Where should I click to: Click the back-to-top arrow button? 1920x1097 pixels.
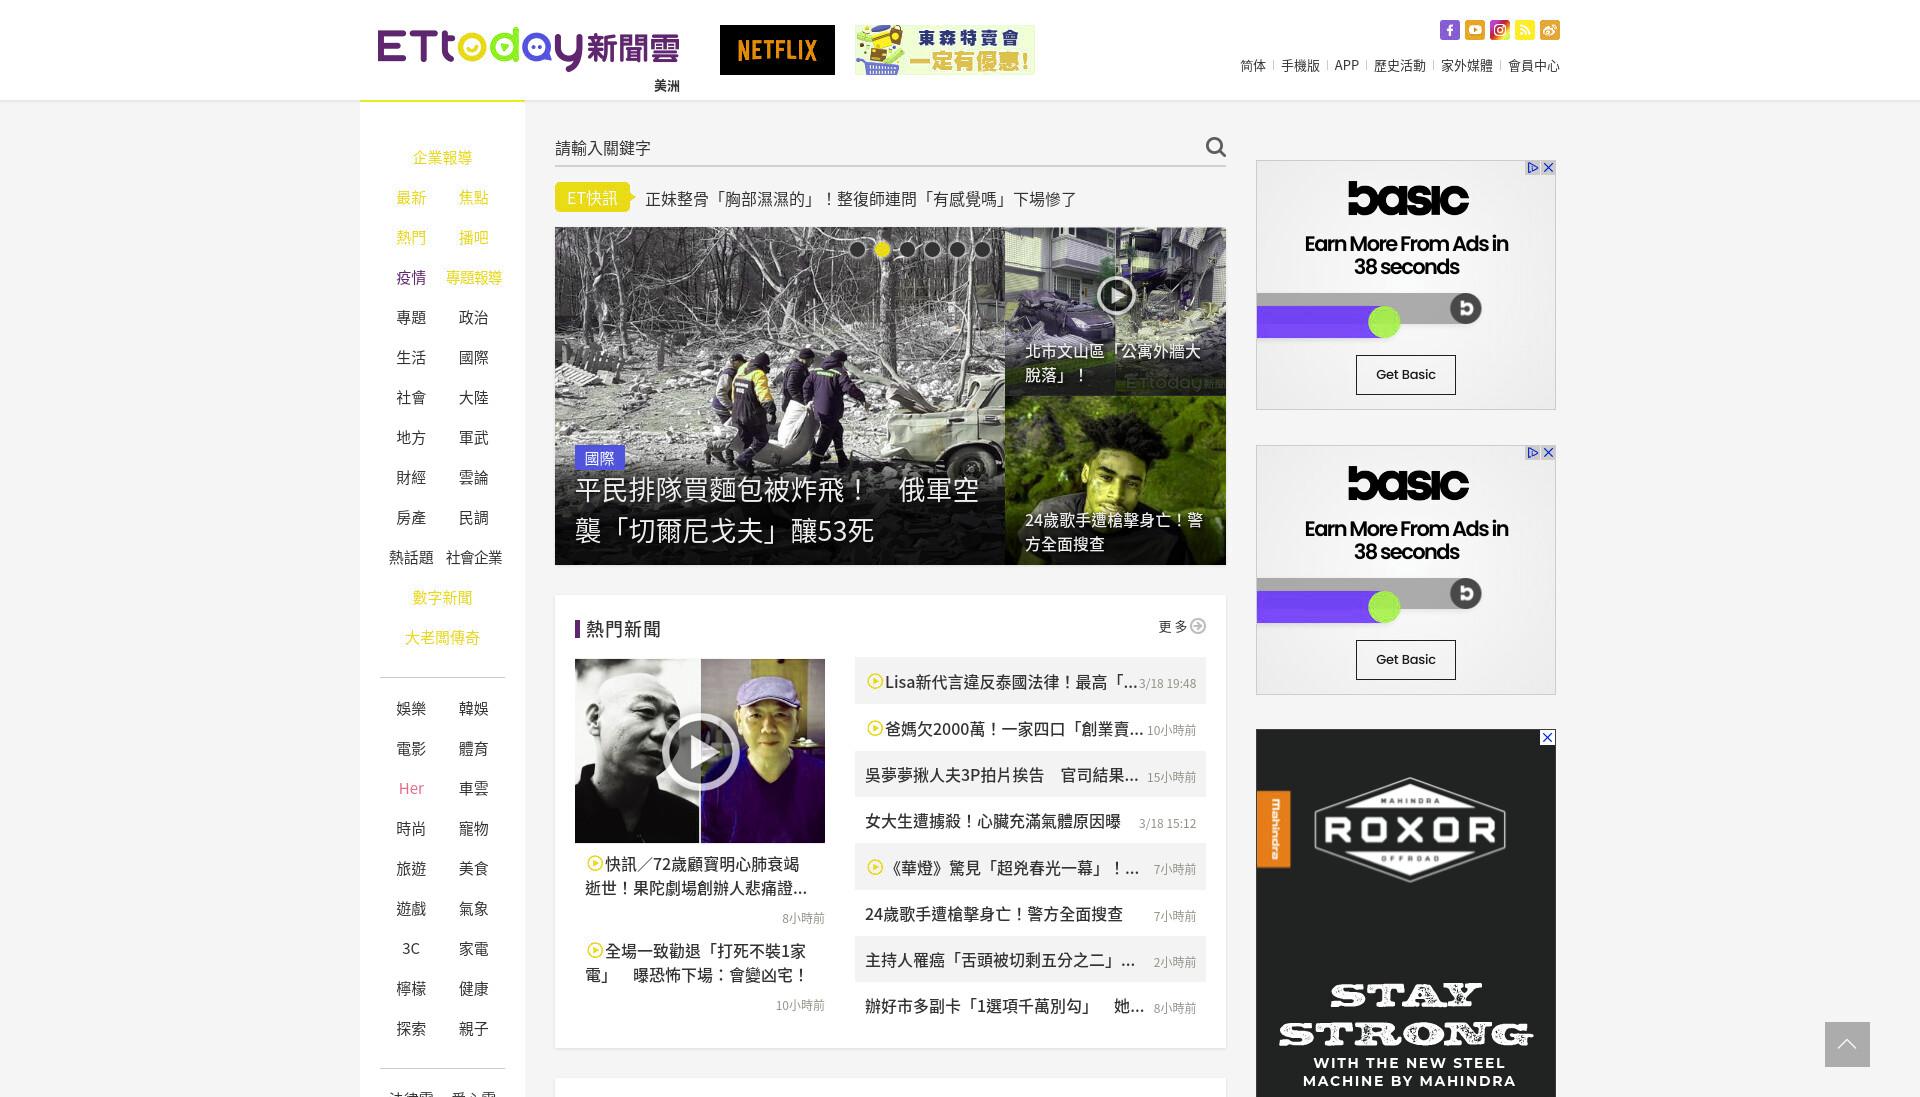click(x=1847, y=1044)
